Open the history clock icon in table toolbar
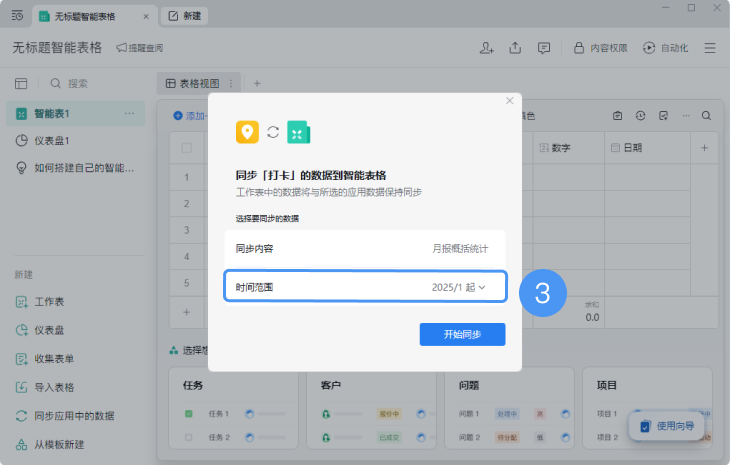 click(x=641, y=115)
